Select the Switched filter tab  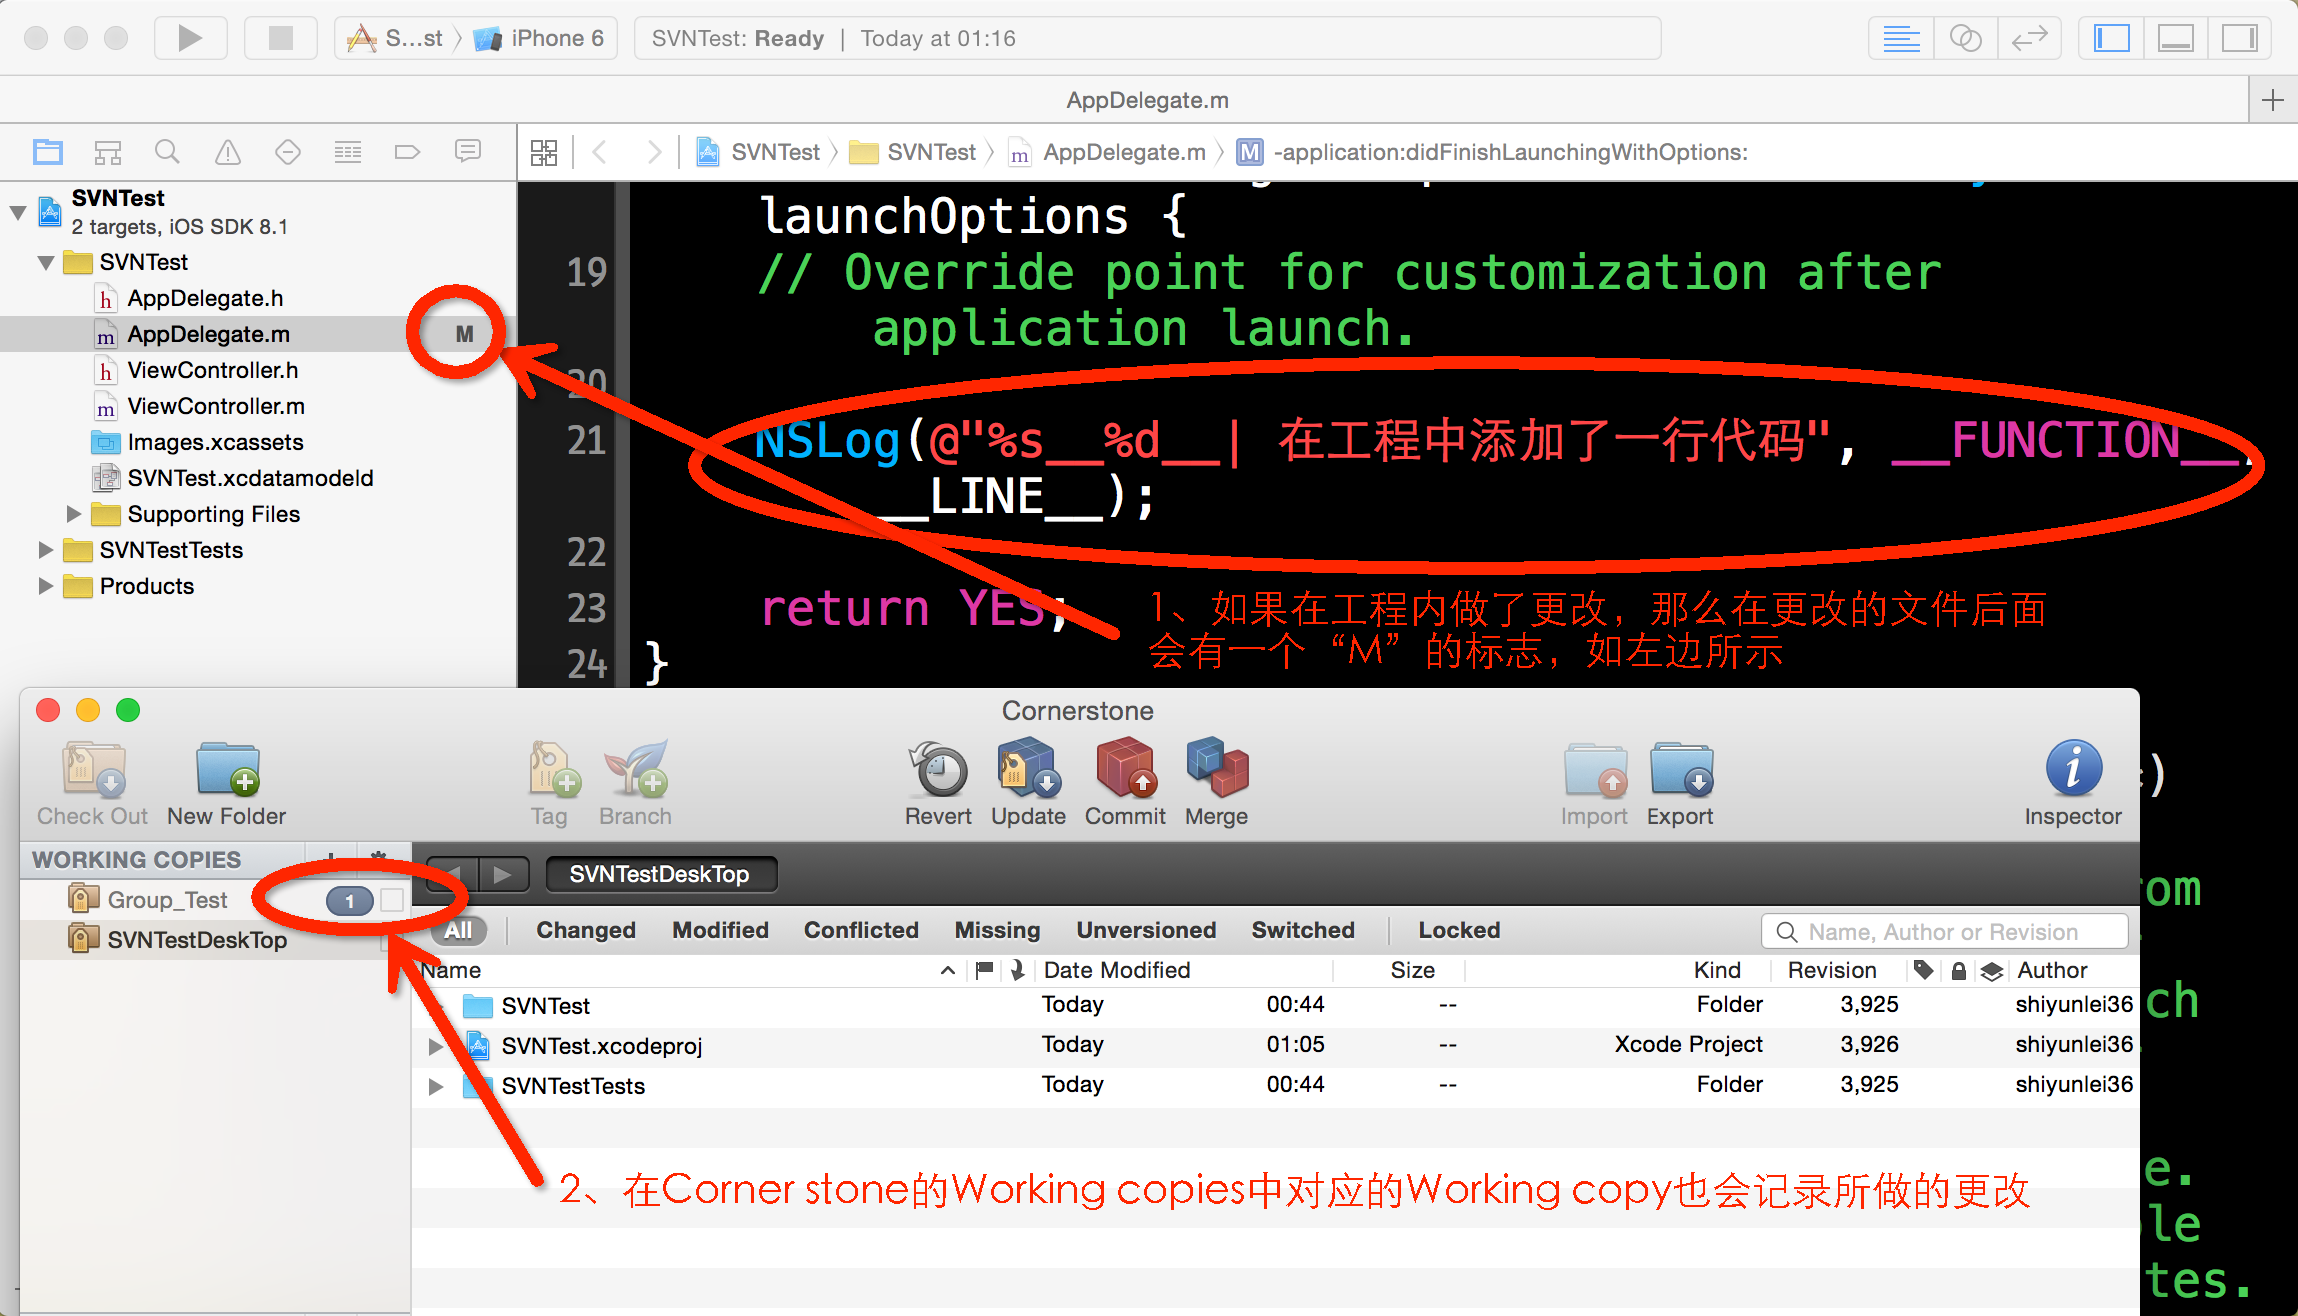click(x=1303, y=930)
